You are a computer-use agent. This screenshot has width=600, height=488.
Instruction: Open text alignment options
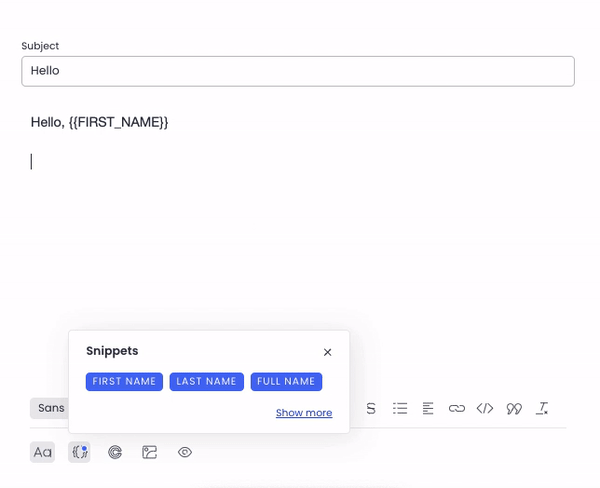tap(428, 408)
